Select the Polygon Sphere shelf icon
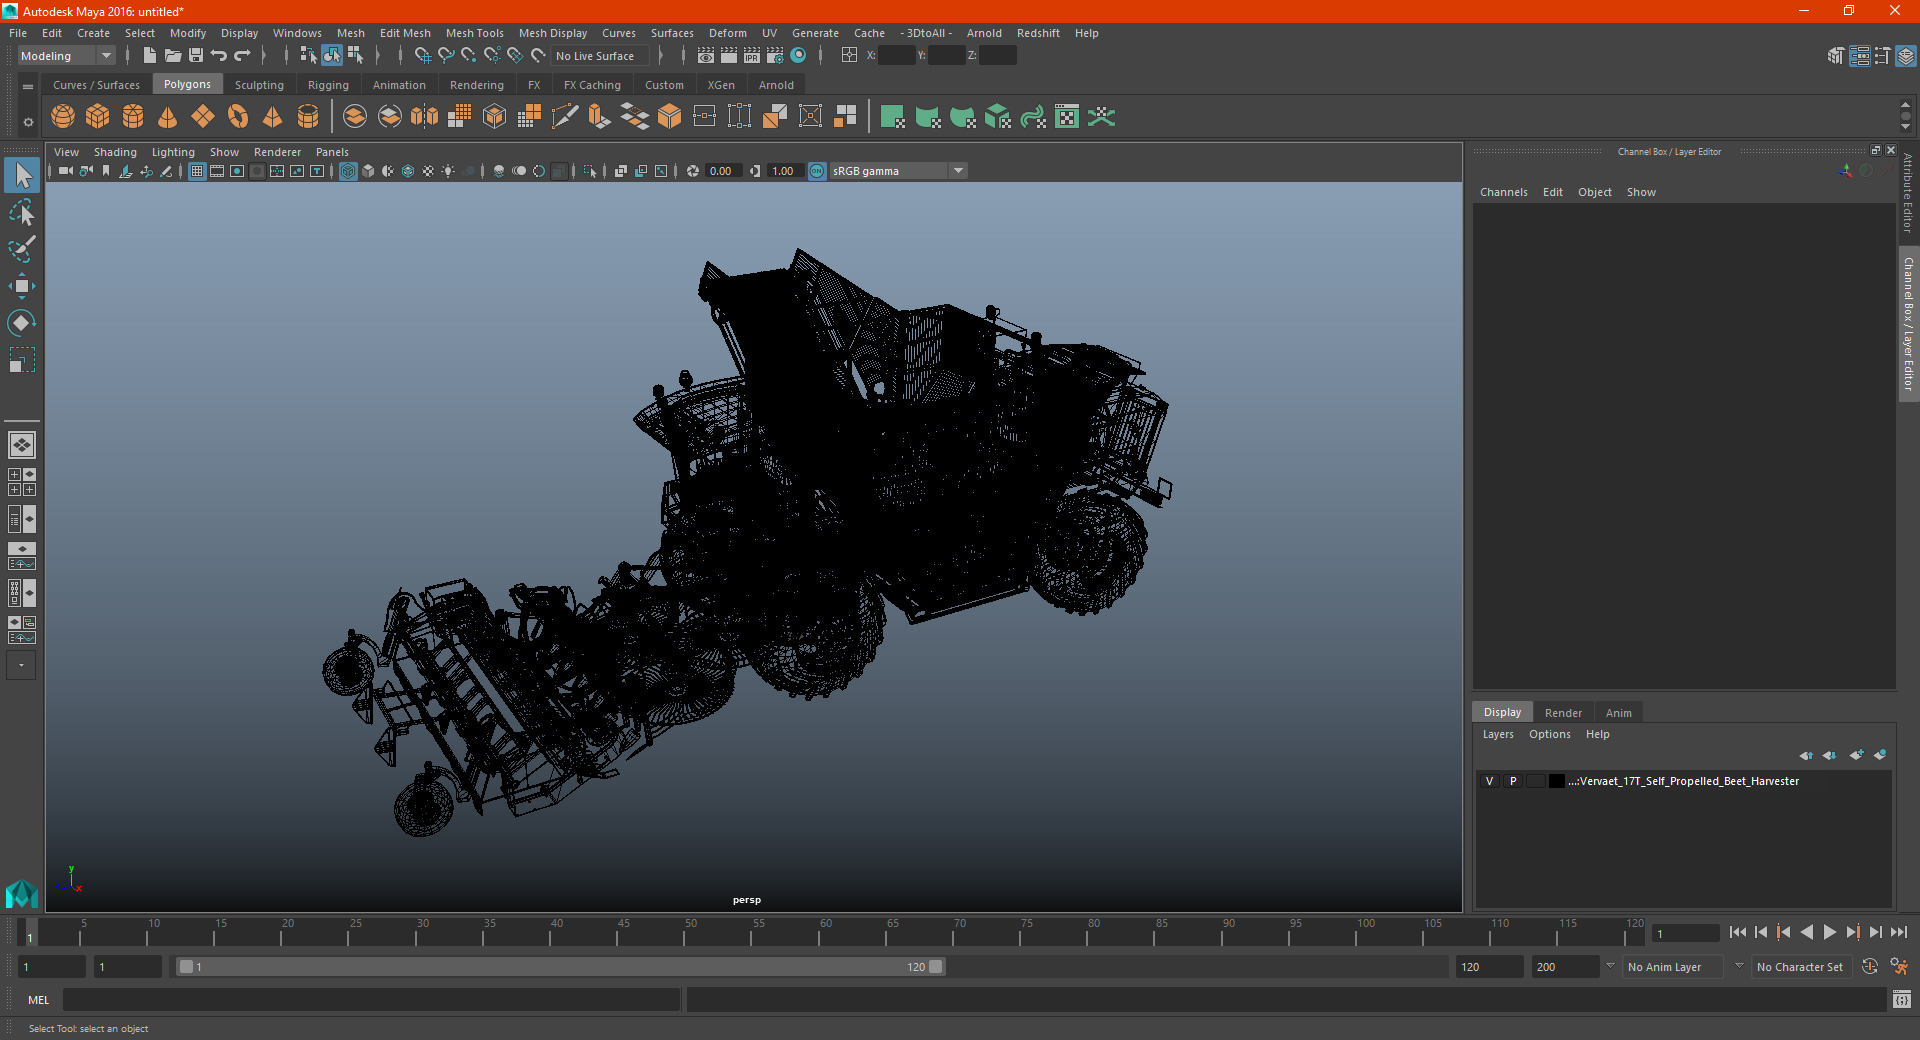 [x=63, y=117]
